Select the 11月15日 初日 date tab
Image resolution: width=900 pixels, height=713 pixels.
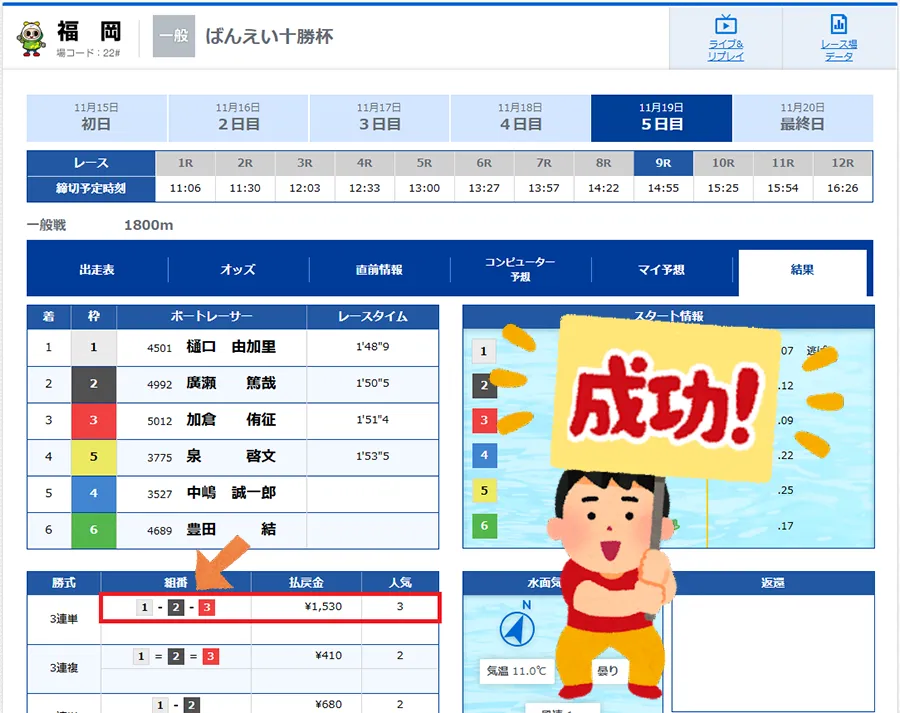96,118
